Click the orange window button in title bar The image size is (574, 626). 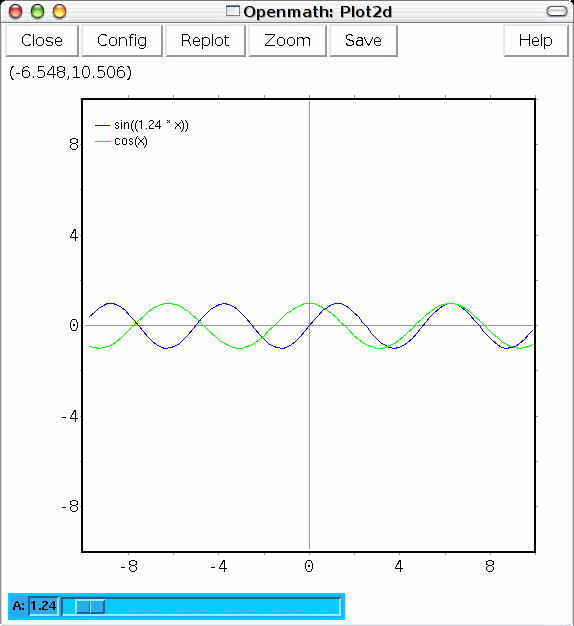59,11
